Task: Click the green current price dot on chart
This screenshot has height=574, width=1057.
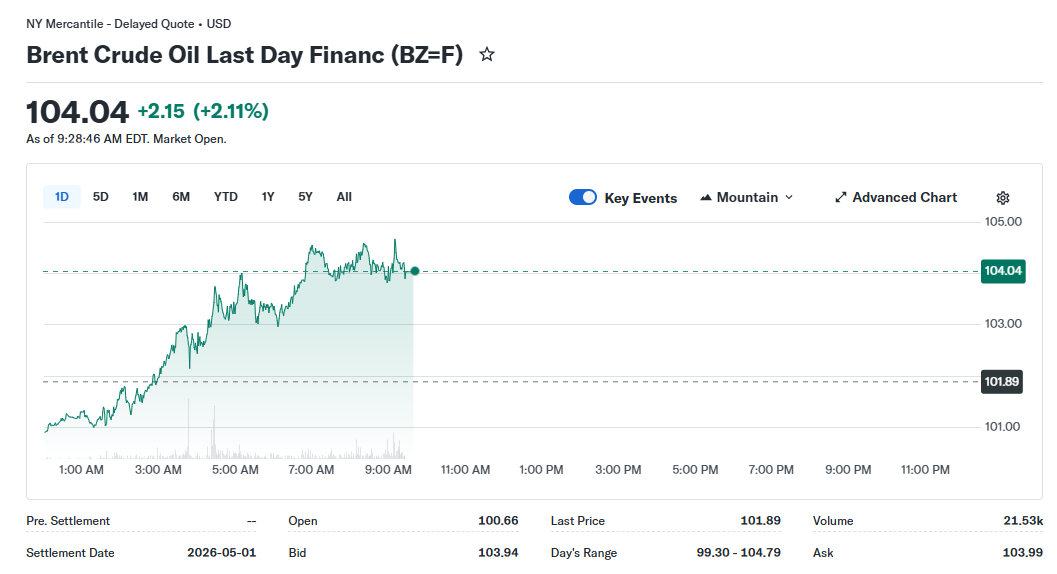Action: coord(415,271)
